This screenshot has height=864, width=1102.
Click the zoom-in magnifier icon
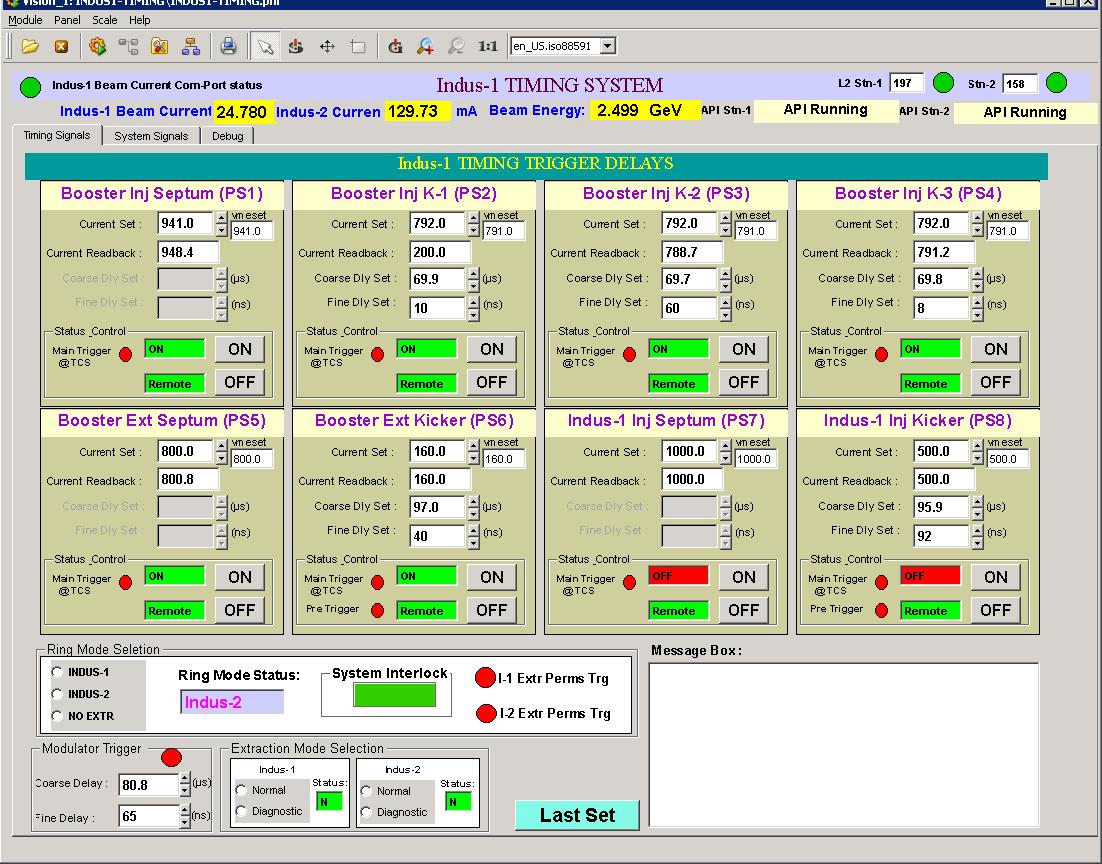point(425,46)
